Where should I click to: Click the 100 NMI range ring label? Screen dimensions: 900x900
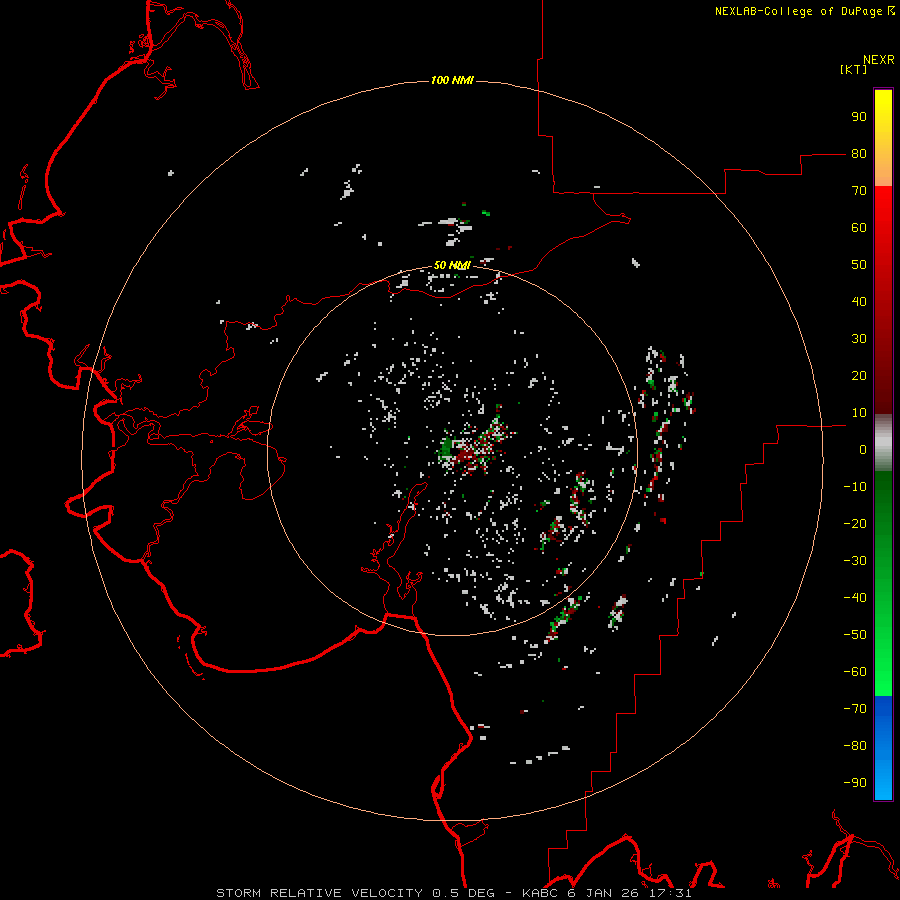point(452,80)
